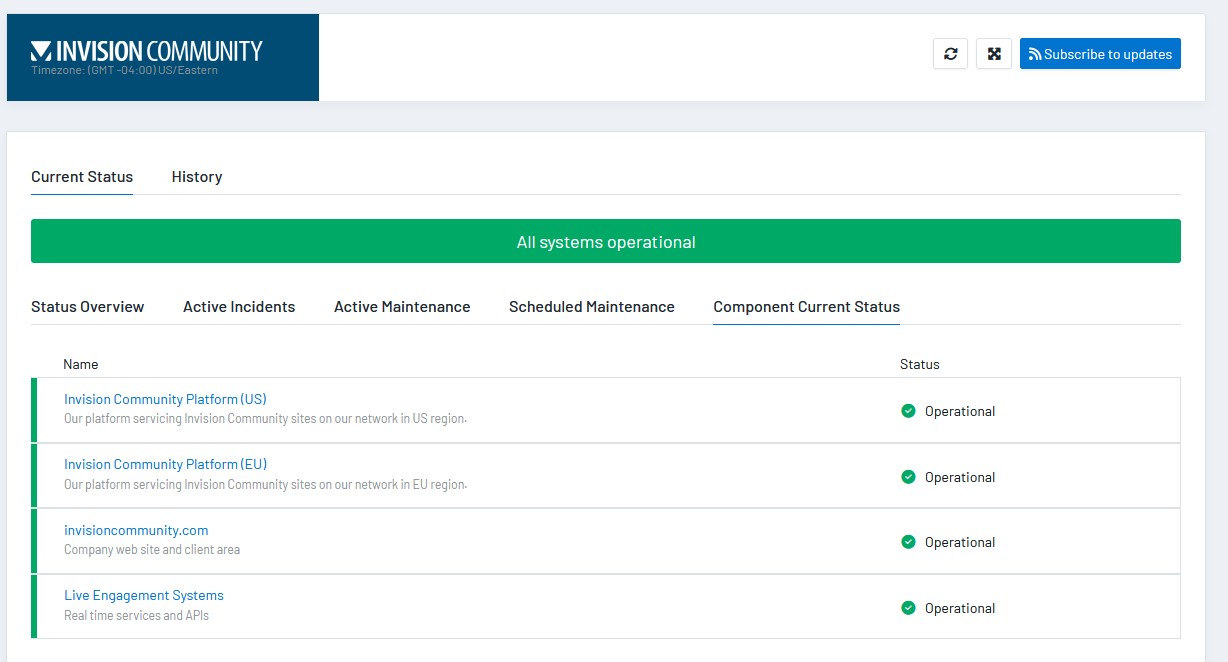Screen dimensions: 1228x662
Task: Show the Active Incidents tab
Action: 239,307
